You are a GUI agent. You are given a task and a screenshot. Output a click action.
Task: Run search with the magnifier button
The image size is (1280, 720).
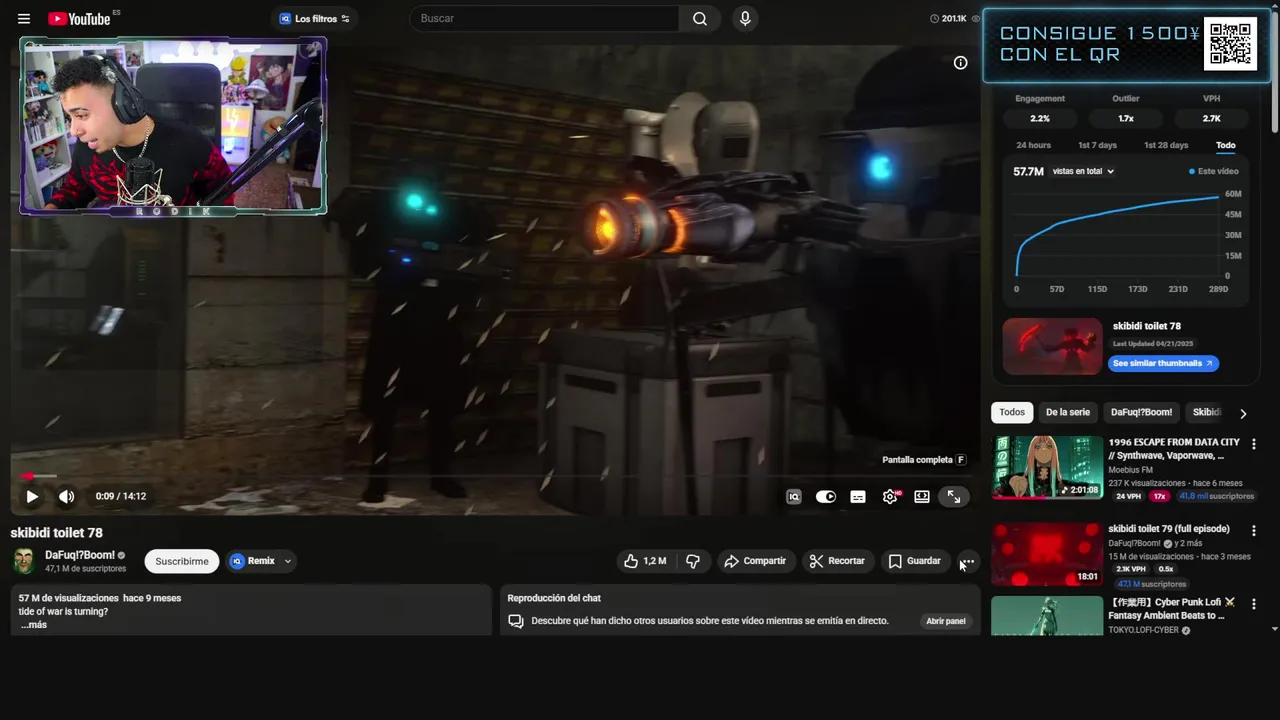[x=700, y=18]
